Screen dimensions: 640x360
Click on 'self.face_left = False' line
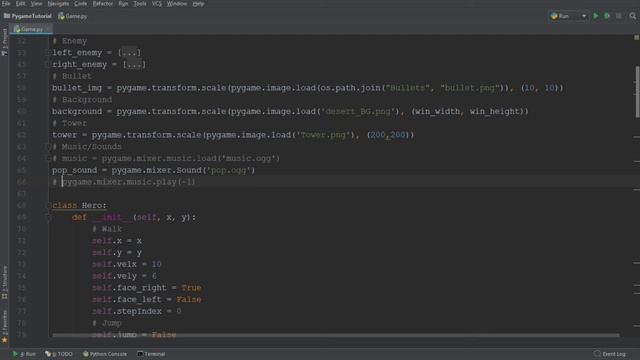(x=147, y=300)
